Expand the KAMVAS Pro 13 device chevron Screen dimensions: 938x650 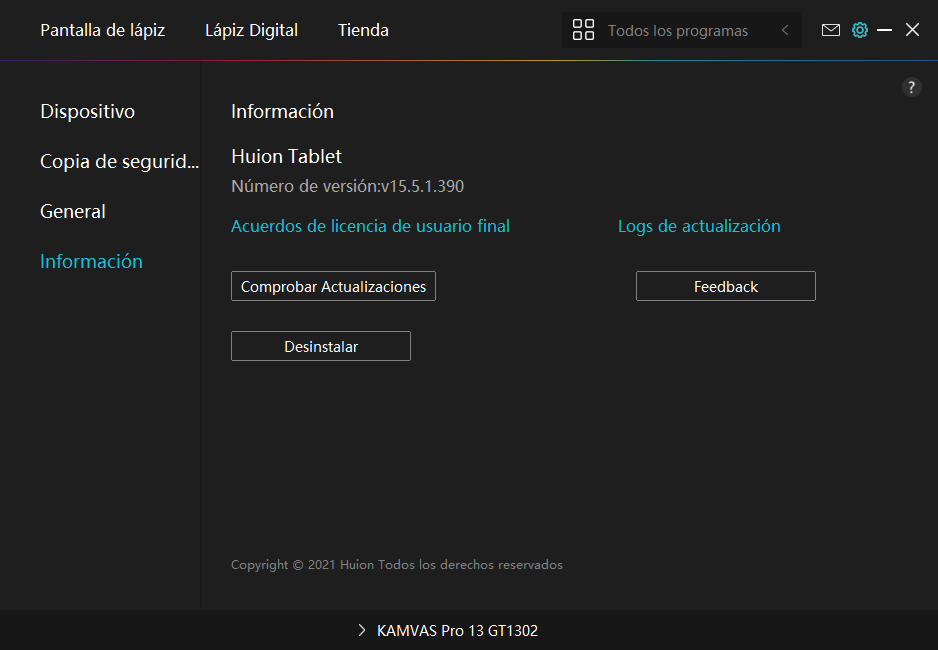pos(362,631)
